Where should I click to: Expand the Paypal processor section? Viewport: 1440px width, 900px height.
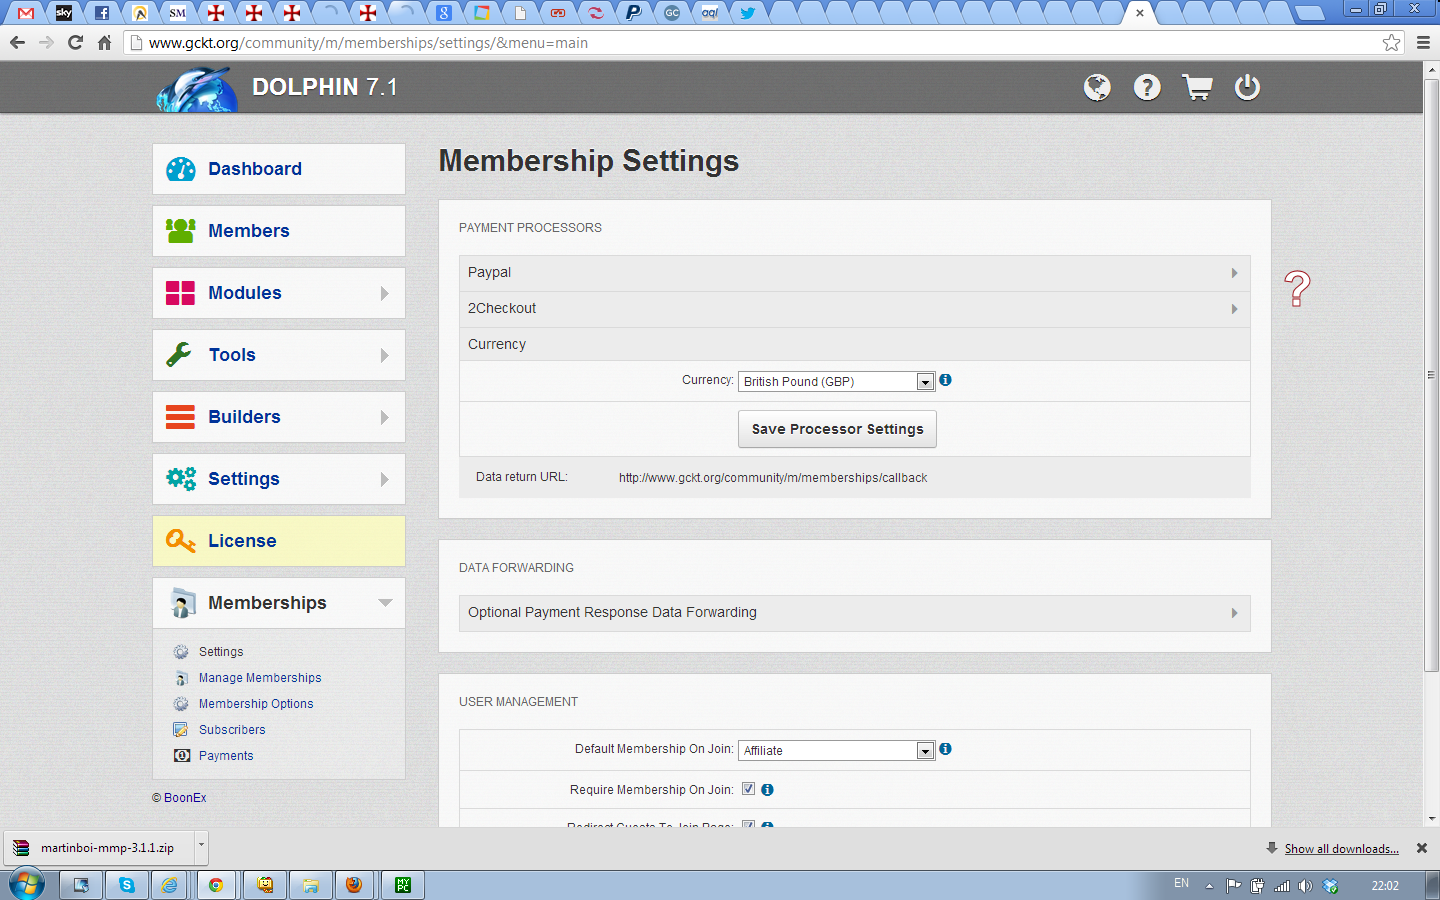click(x=854, y=273)
